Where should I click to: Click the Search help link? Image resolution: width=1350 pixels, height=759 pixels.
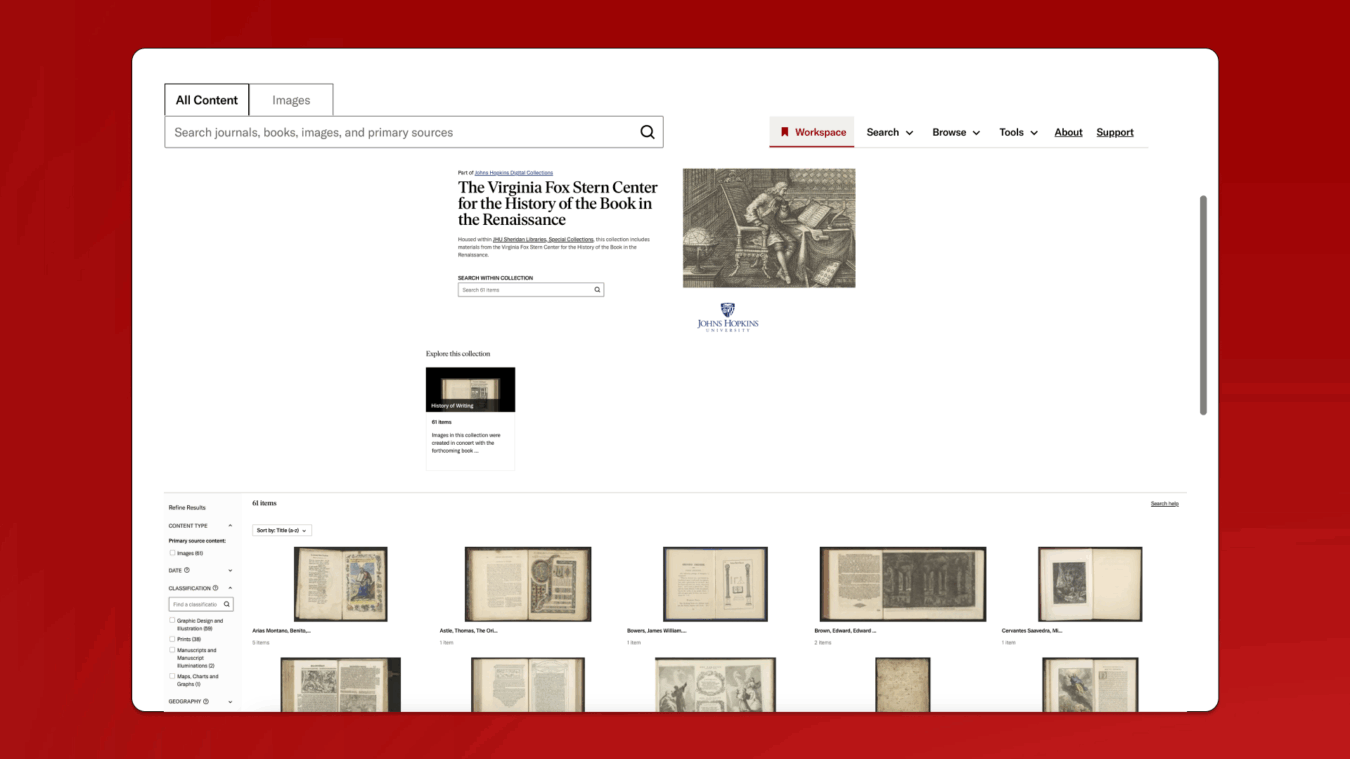(x=1164, y=503)
